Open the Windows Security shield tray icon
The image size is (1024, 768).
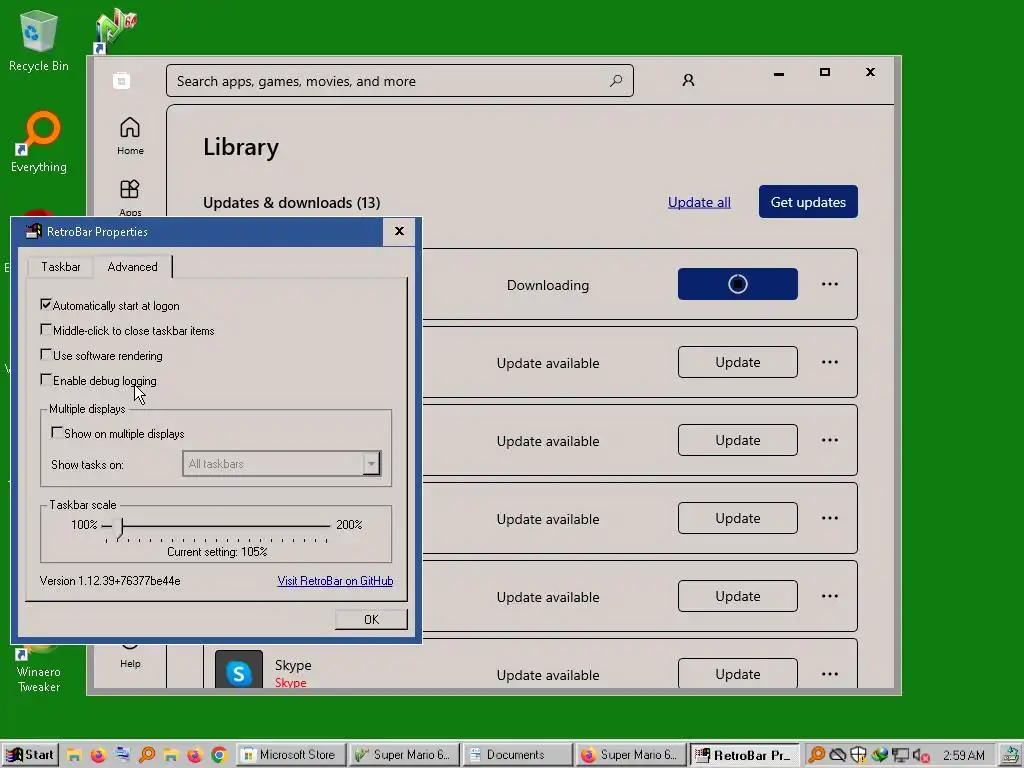pos(858,755)
